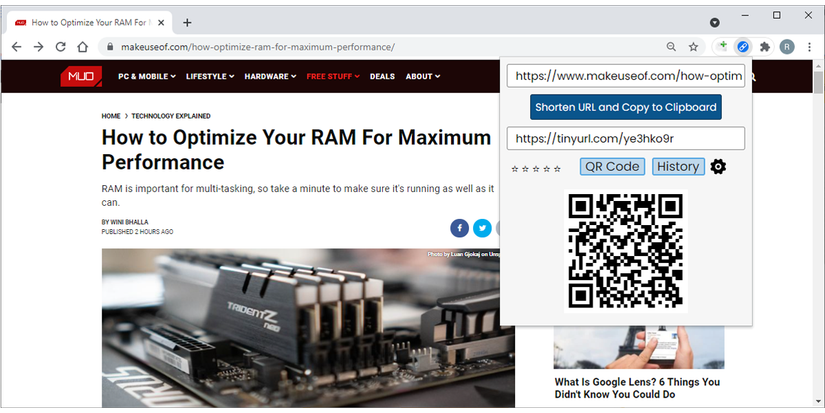The image size is (825, 413).
Task: Click the Google Lens article thumbnail
Action: pos(639,347)
